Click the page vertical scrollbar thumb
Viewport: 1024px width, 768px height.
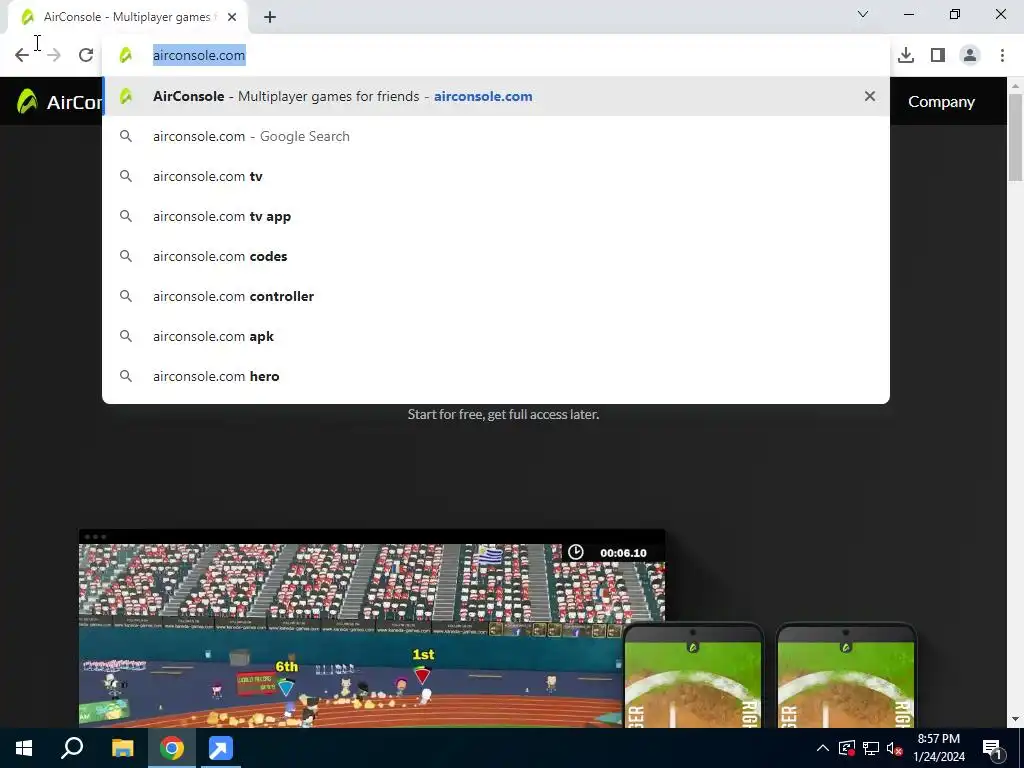point(1016,137)
